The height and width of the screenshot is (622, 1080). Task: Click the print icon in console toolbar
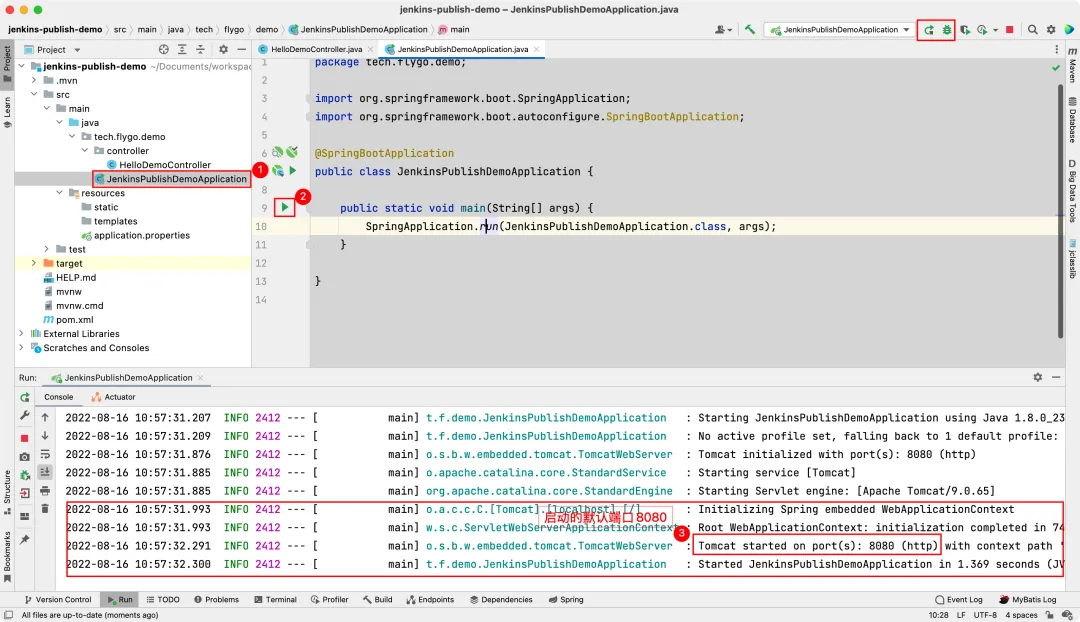[x=45, y=490]
